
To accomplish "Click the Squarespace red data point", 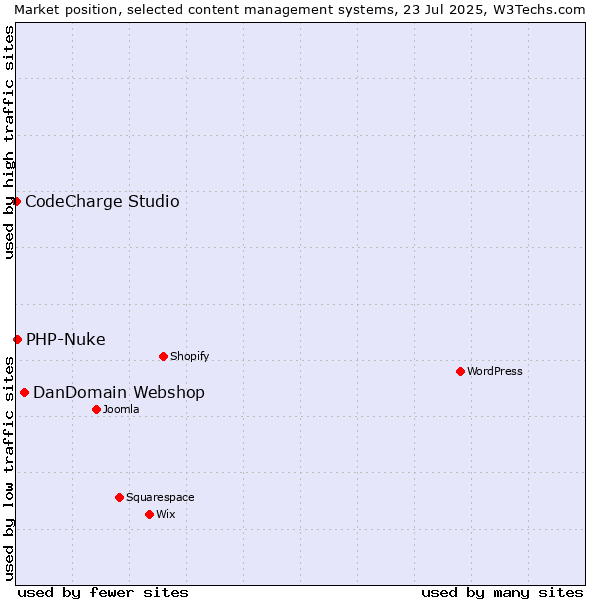I will coord(119,497).
